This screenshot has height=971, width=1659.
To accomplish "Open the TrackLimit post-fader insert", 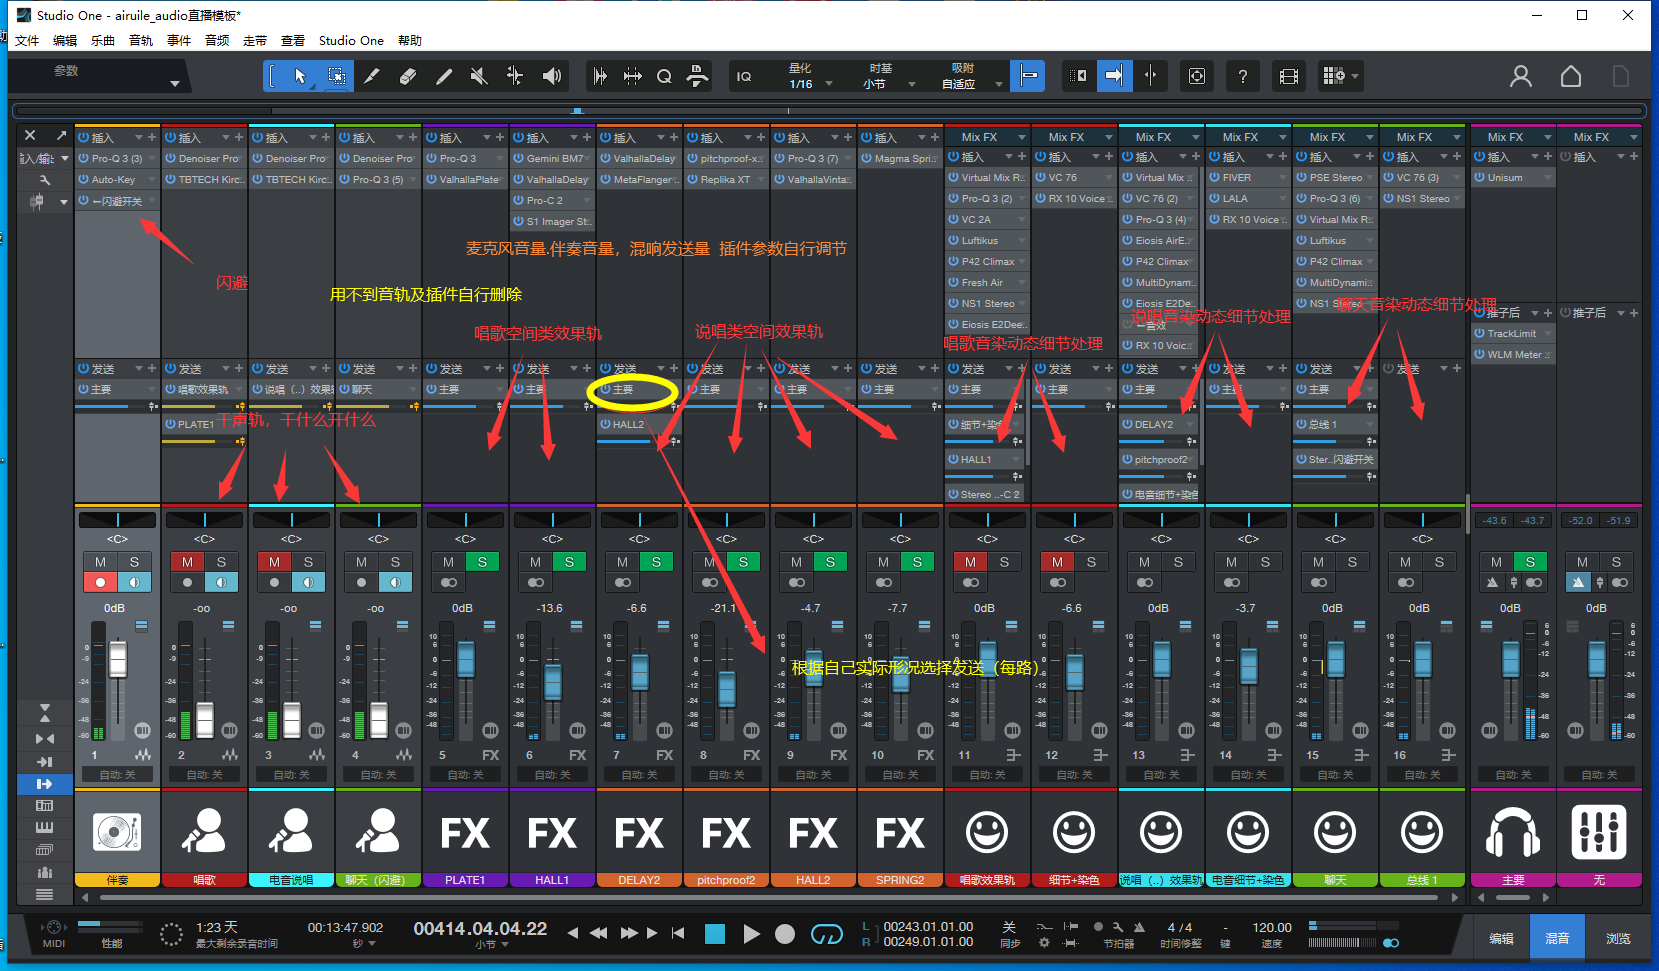I will 1513,333.
